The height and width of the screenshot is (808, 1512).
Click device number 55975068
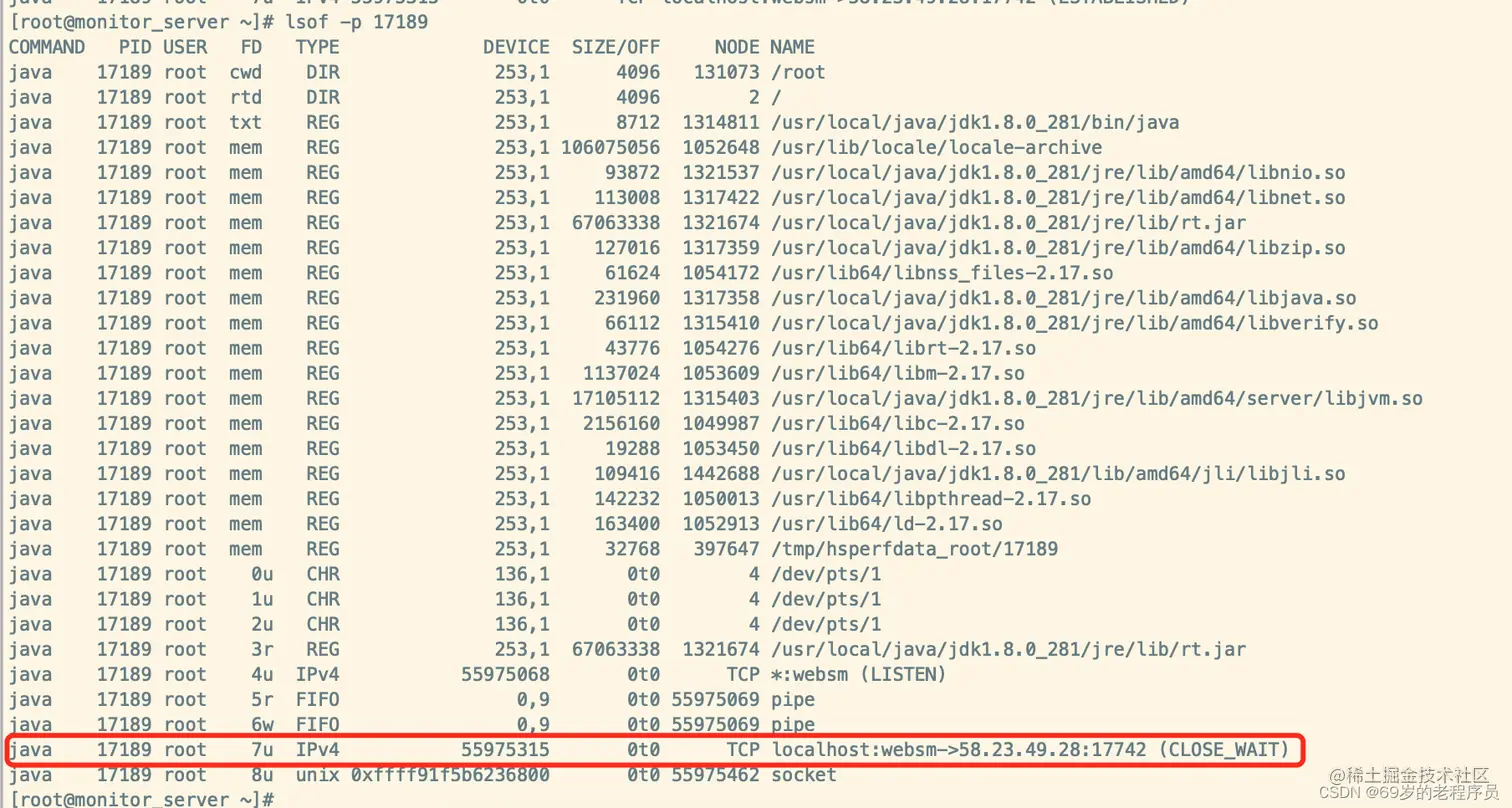(505, 674)
